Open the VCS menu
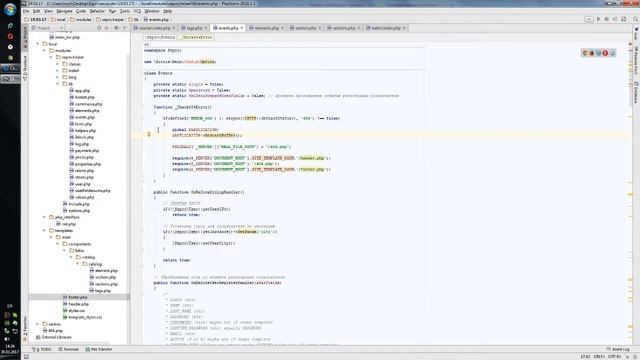 pyautogui.click(x=137, y=11)
